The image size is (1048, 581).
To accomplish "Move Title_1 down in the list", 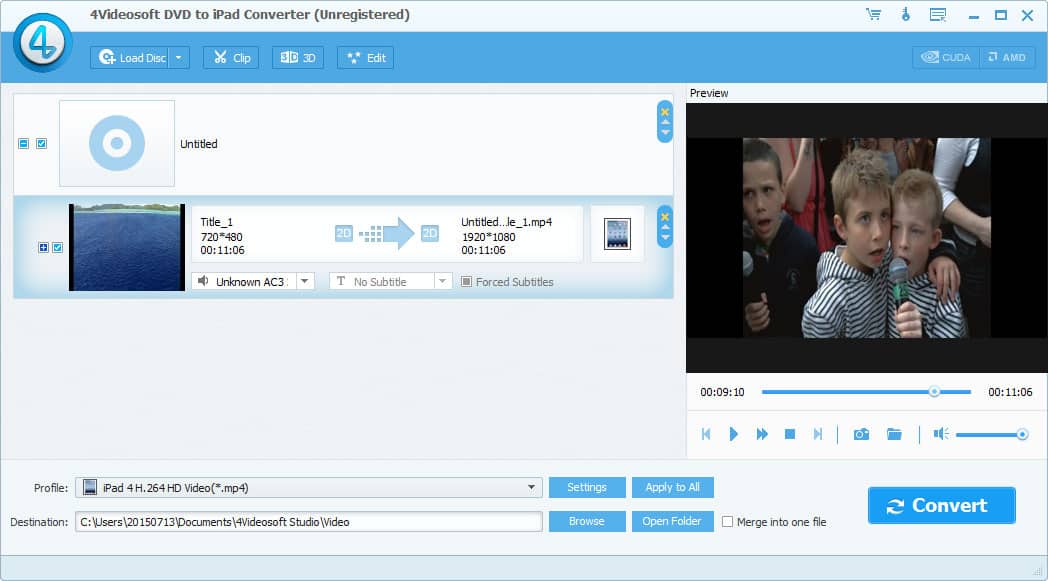I will (x=665, y=237).
